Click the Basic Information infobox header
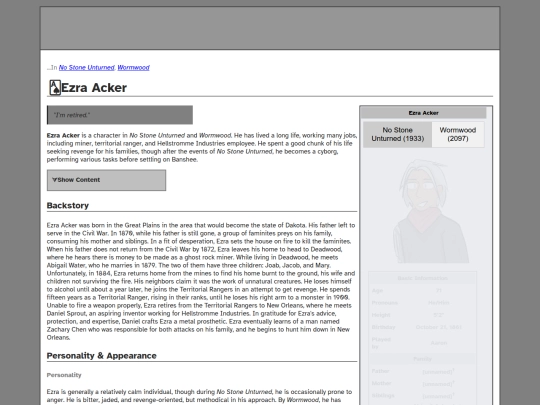This screenshot has height=405, width=540. [x=423, y=278]
